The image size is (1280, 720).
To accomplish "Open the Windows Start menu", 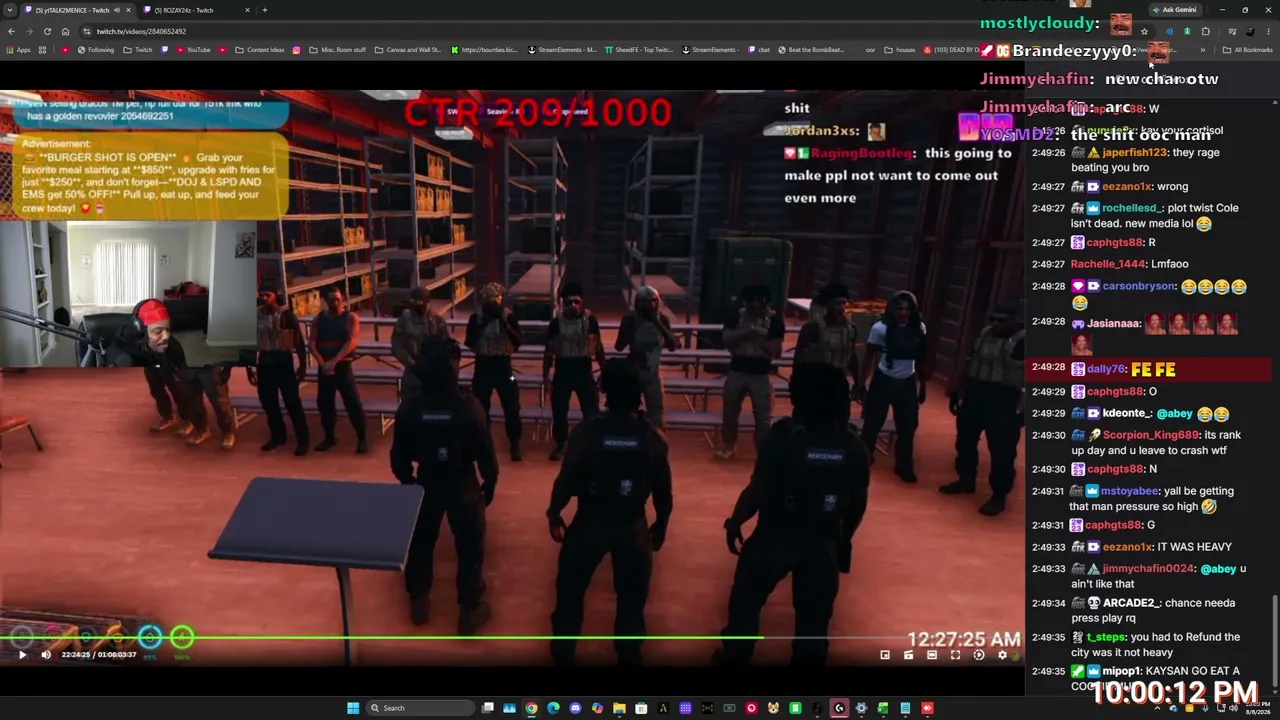I will coord(353,708).
